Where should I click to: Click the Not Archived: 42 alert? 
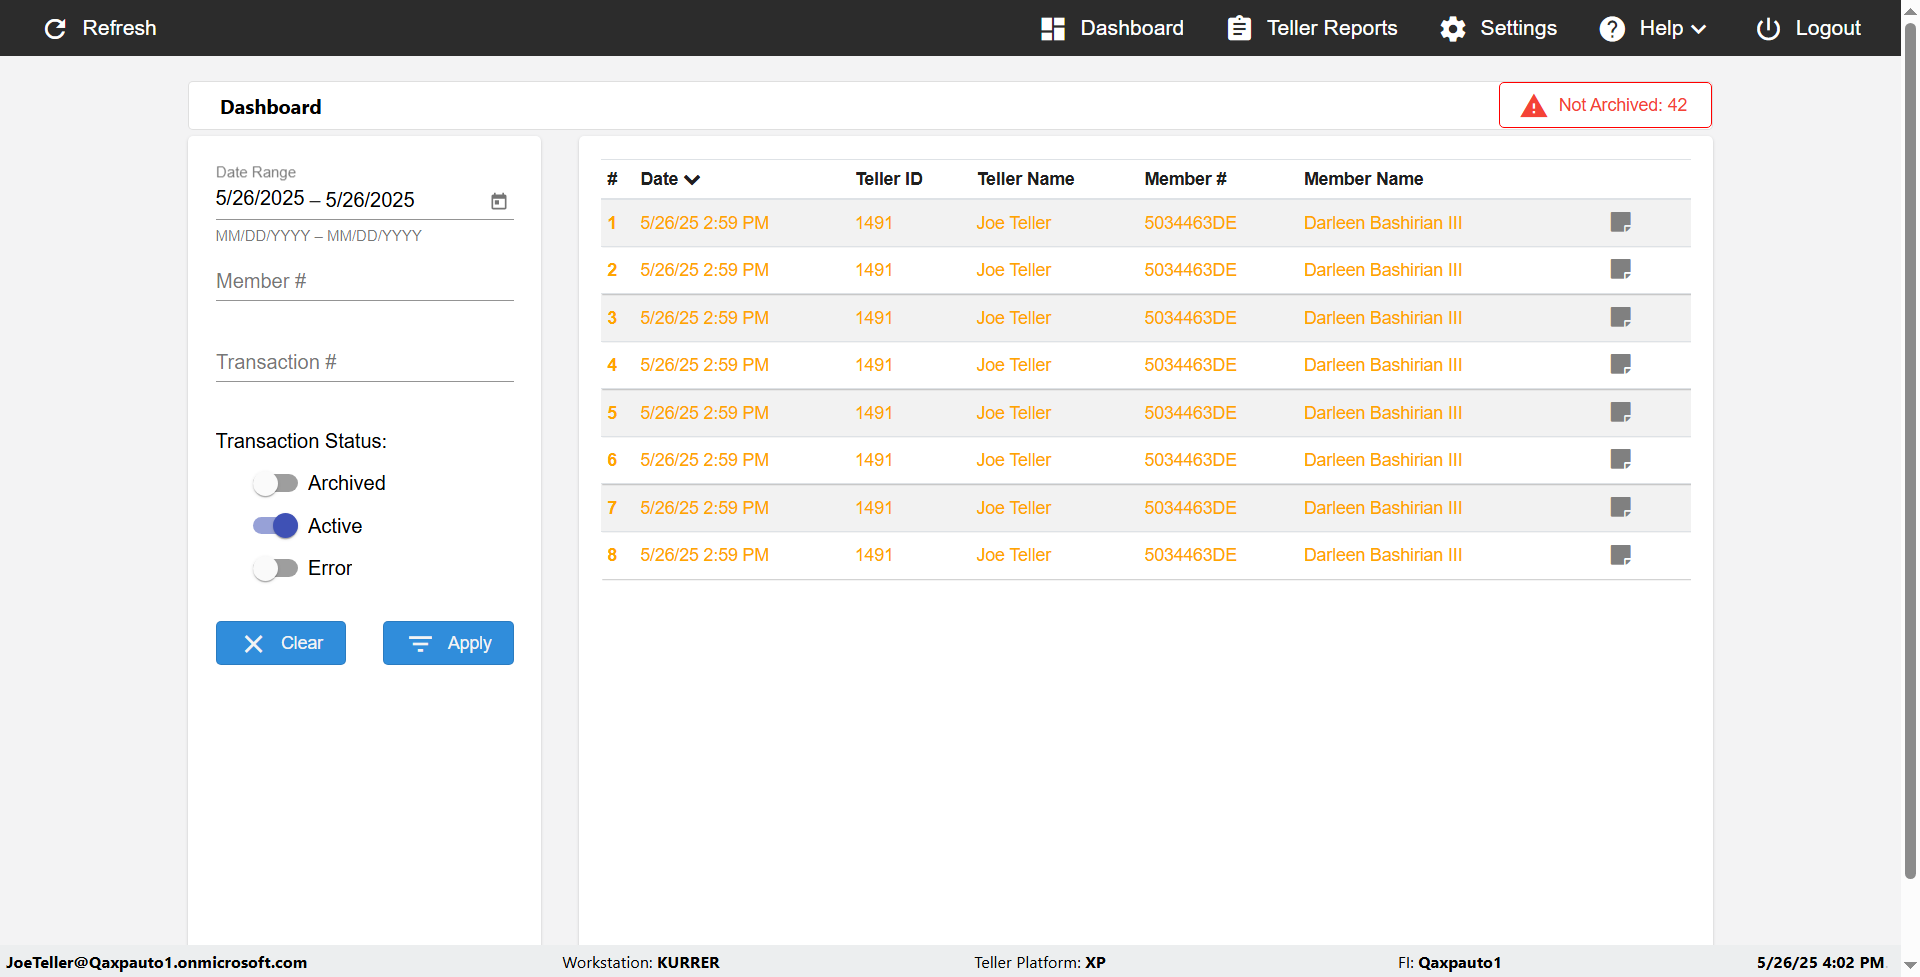click(1605, 105)
